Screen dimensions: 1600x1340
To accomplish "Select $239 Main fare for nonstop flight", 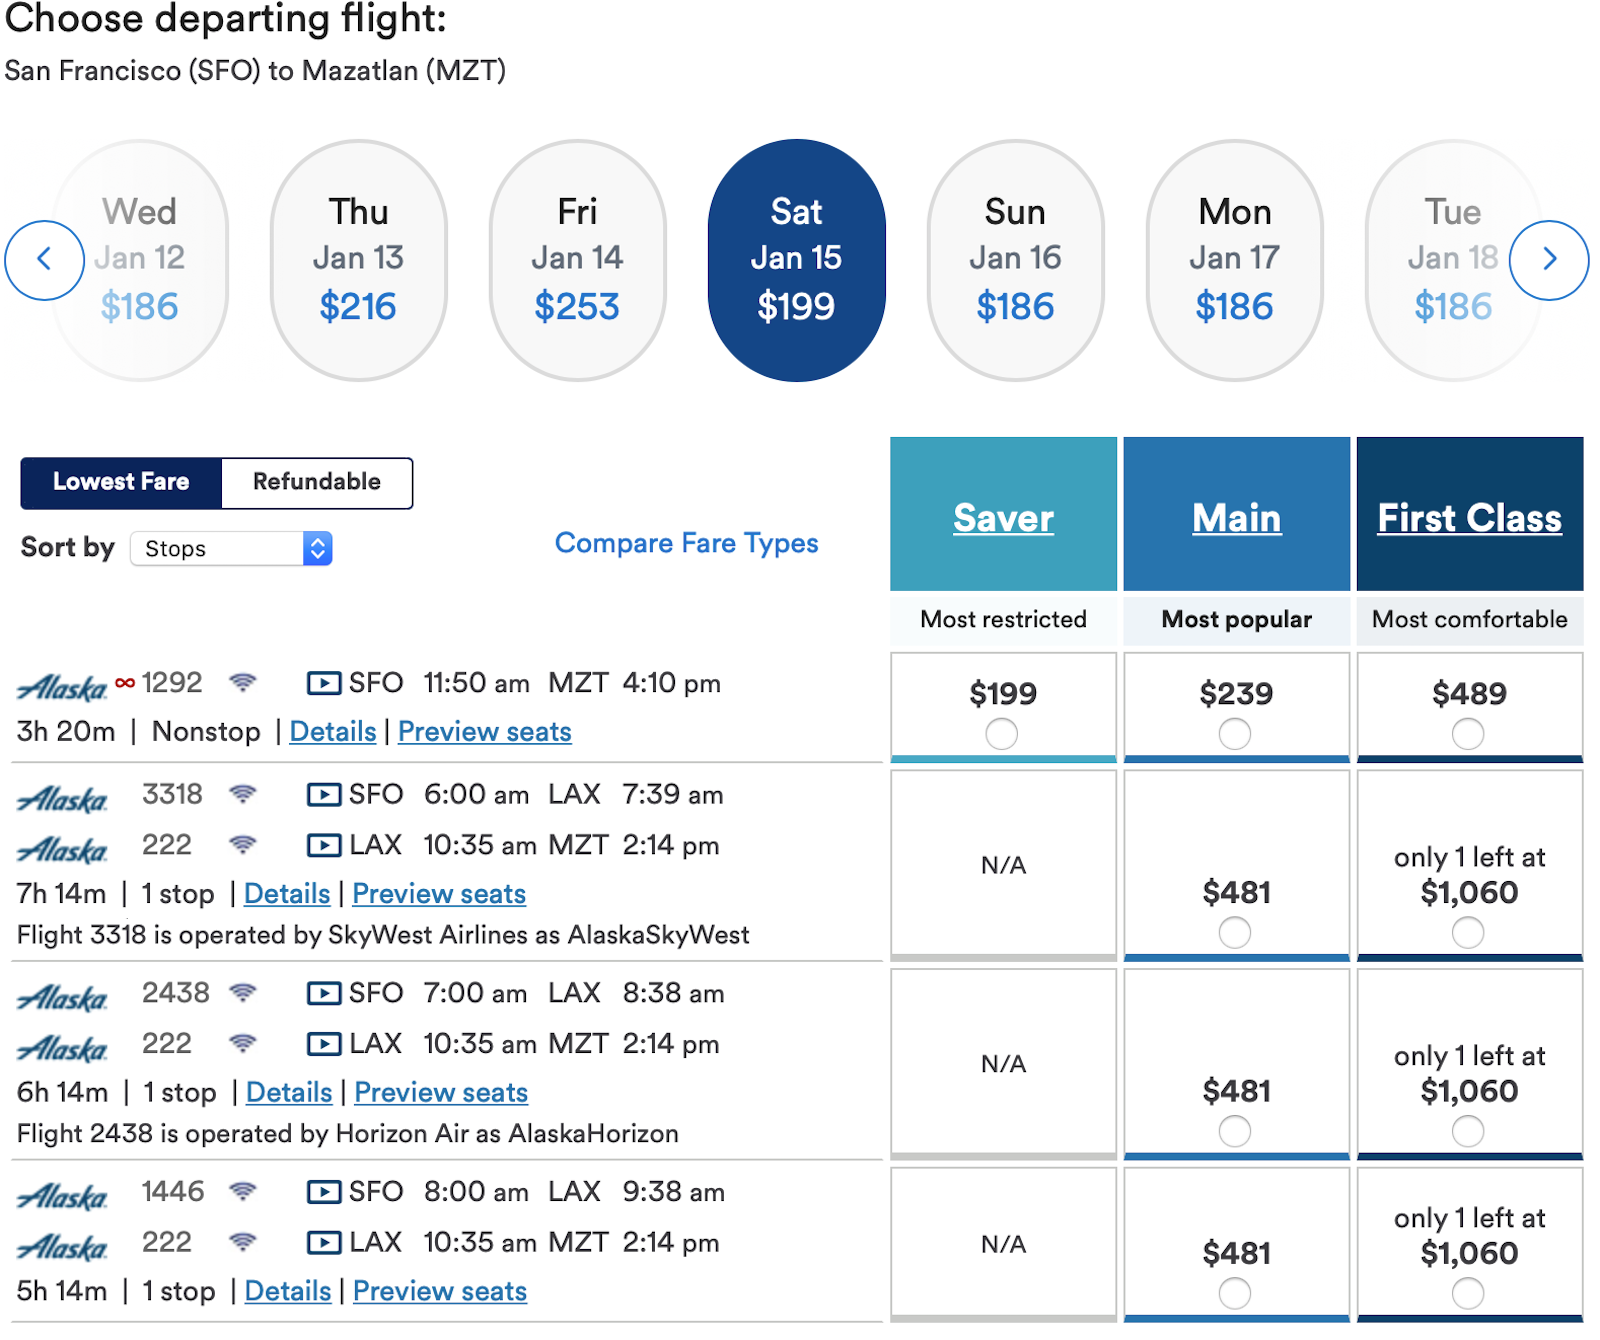I will 1235,734.
